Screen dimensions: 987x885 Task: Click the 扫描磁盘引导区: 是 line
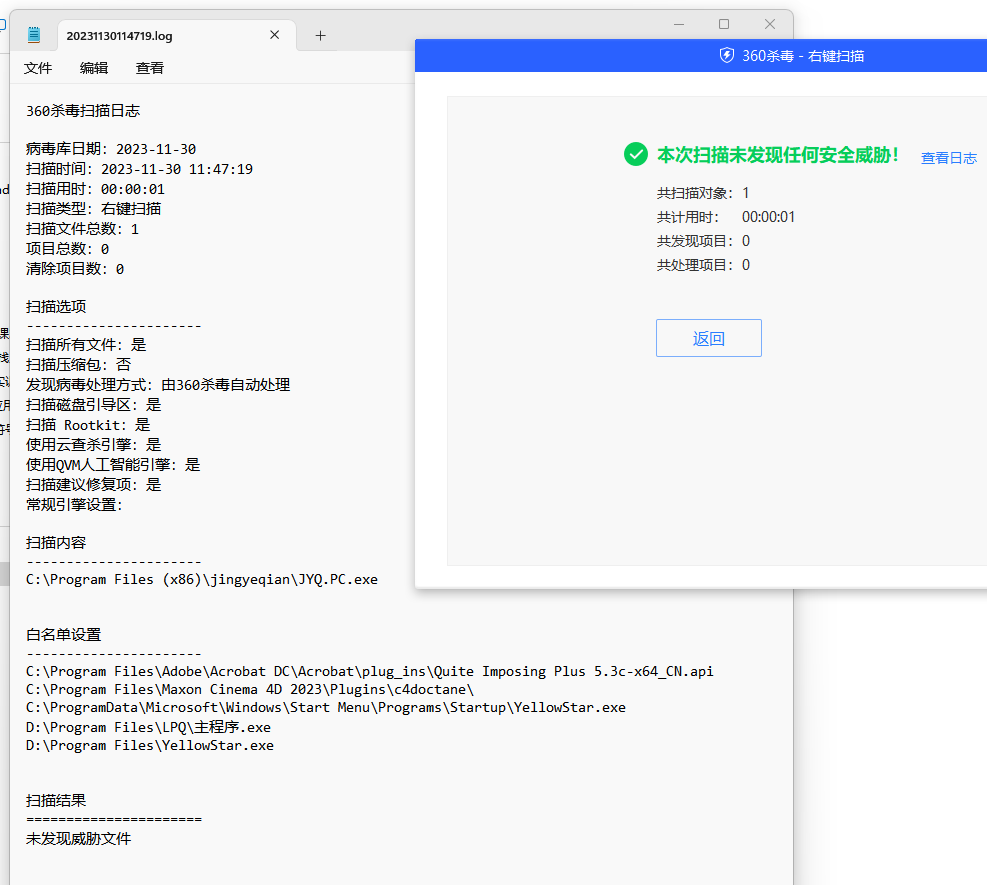[x=94, y=405]
